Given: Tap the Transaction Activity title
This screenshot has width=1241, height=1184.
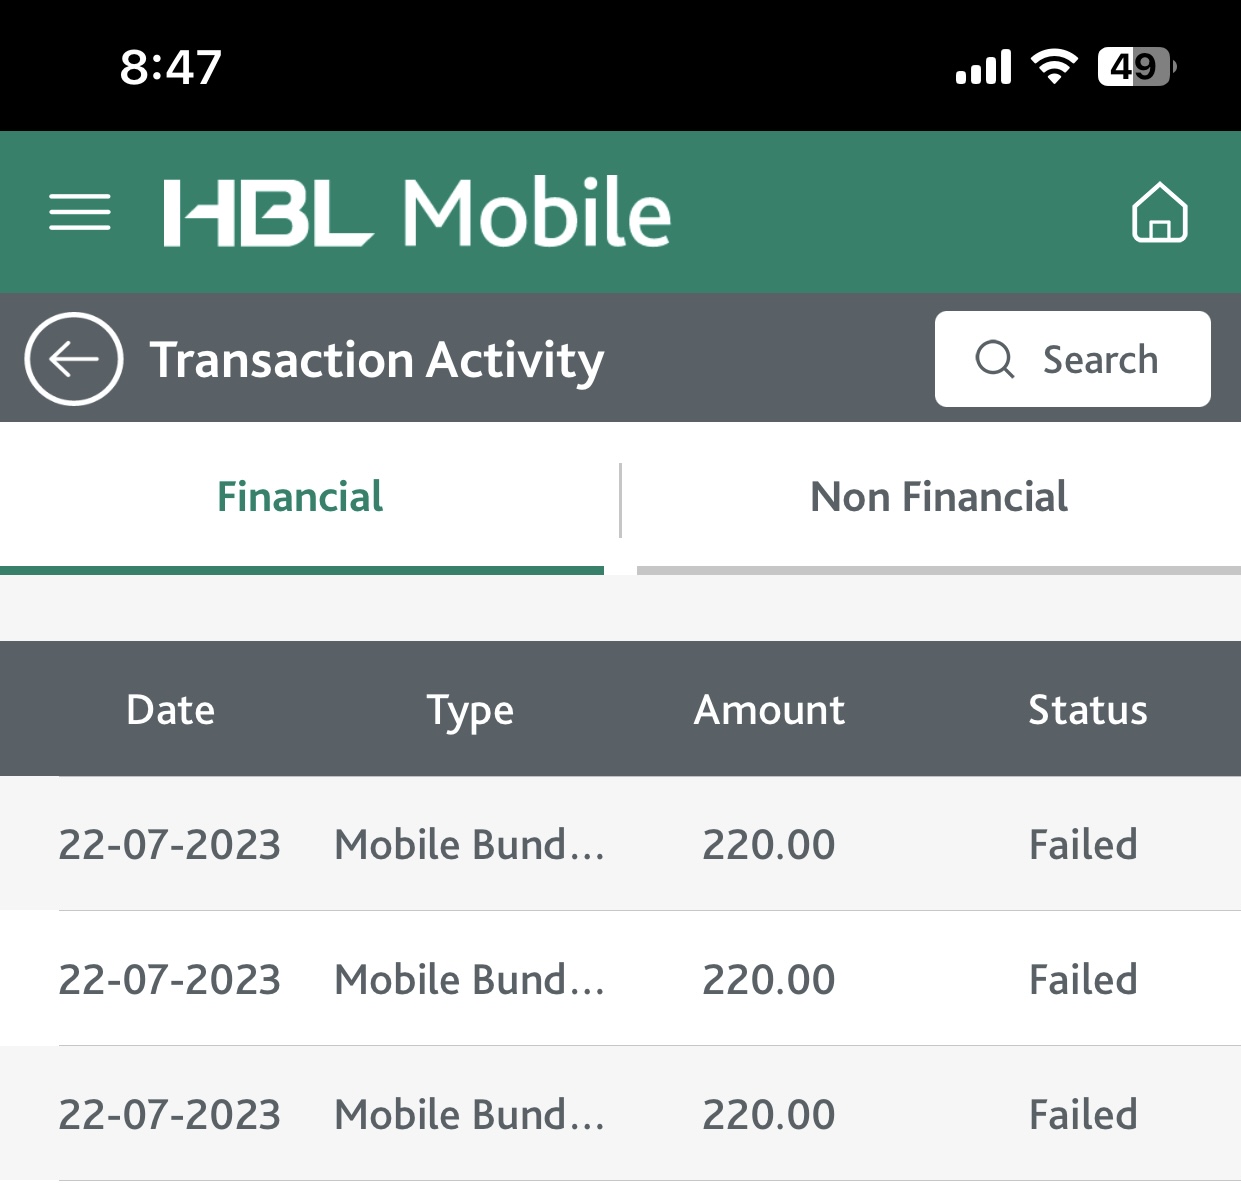Looking at the screenshot, I should click(377, 360).
